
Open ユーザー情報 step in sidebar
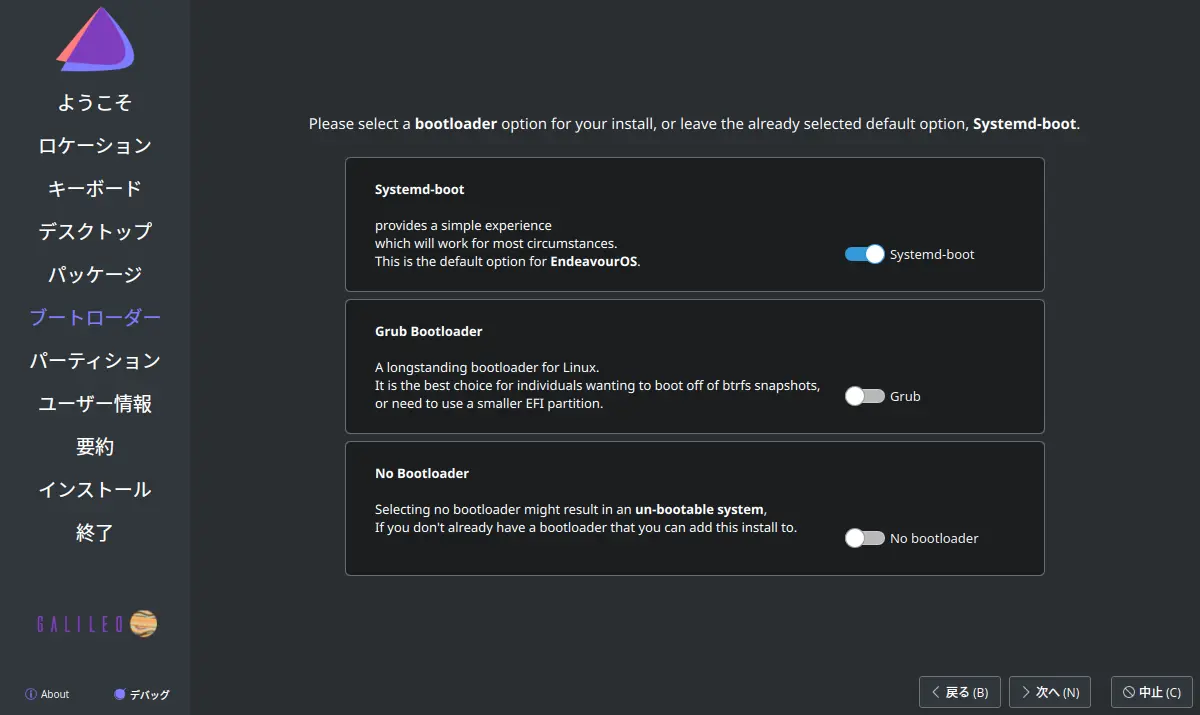(x=95, y=404)
